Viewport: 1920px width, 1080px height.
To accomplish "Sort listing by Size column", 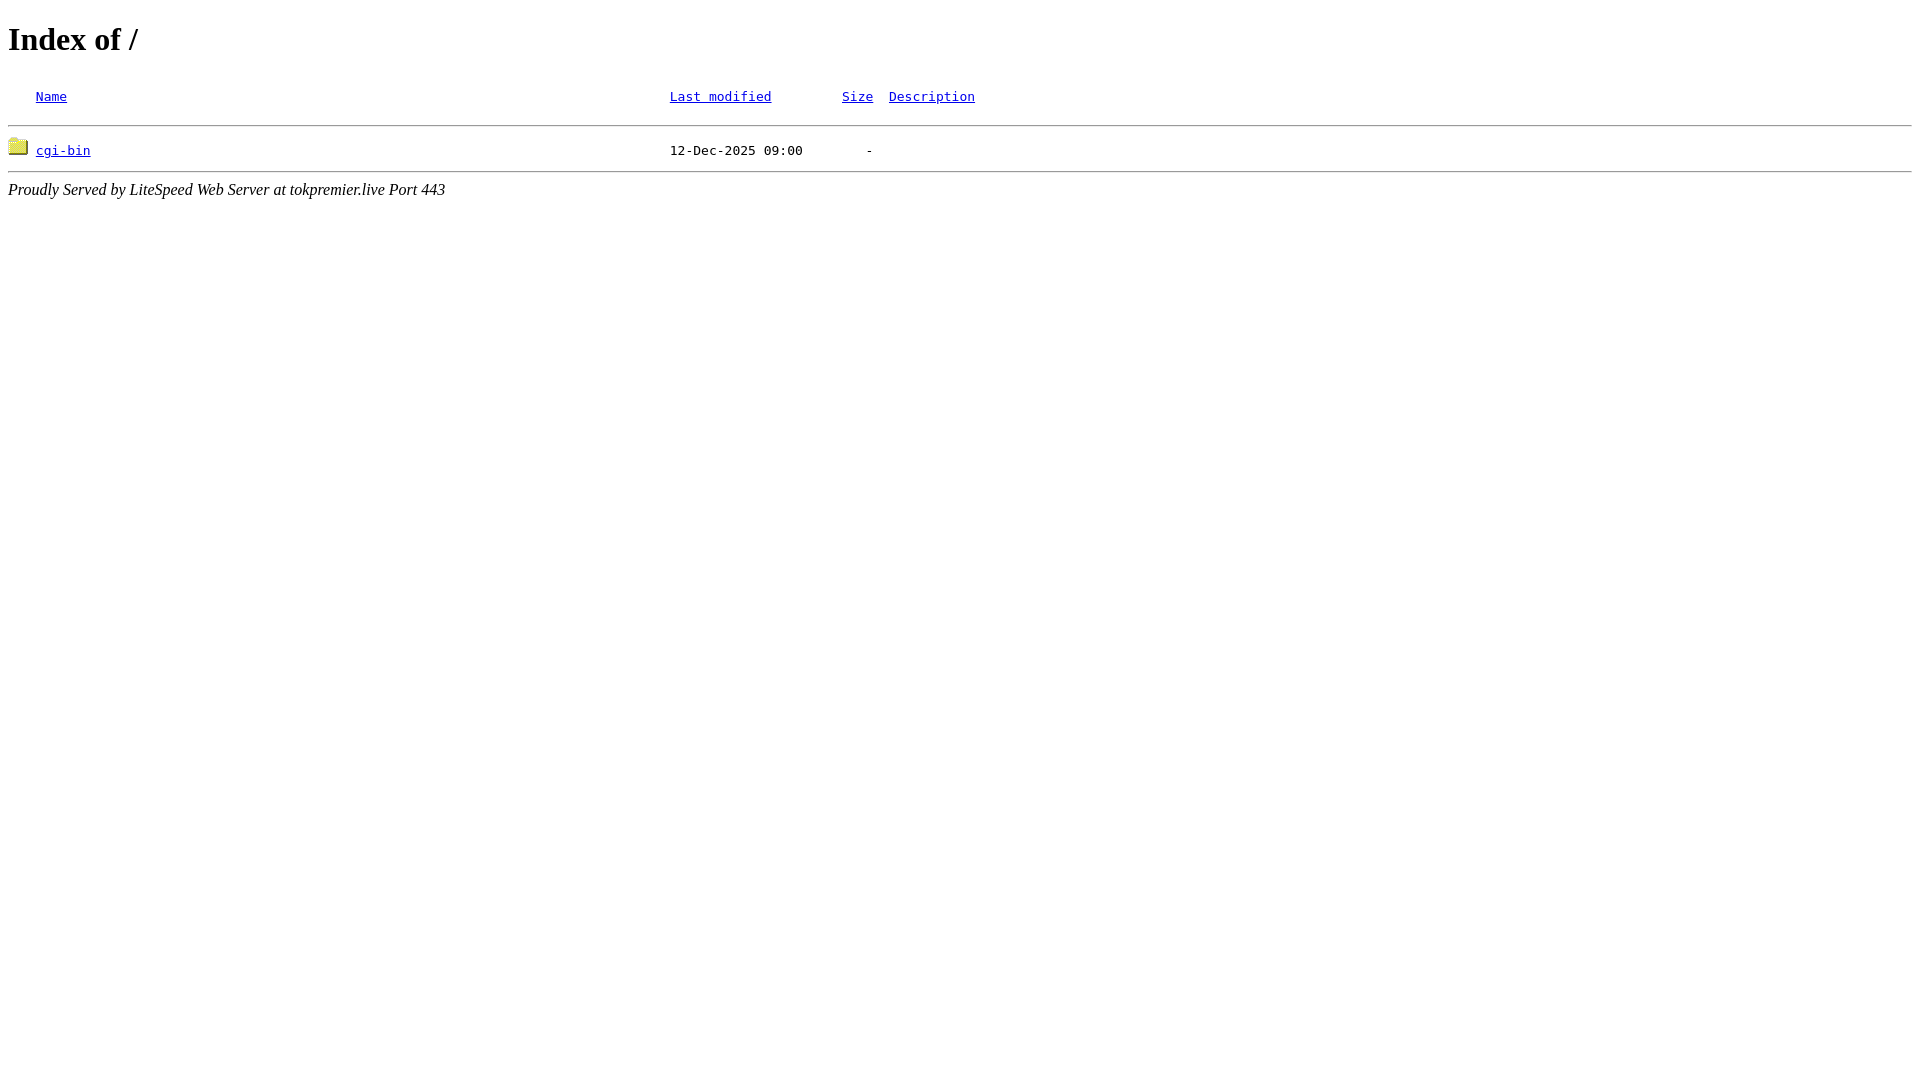I will pyautogui.click(x=857, y=97).
